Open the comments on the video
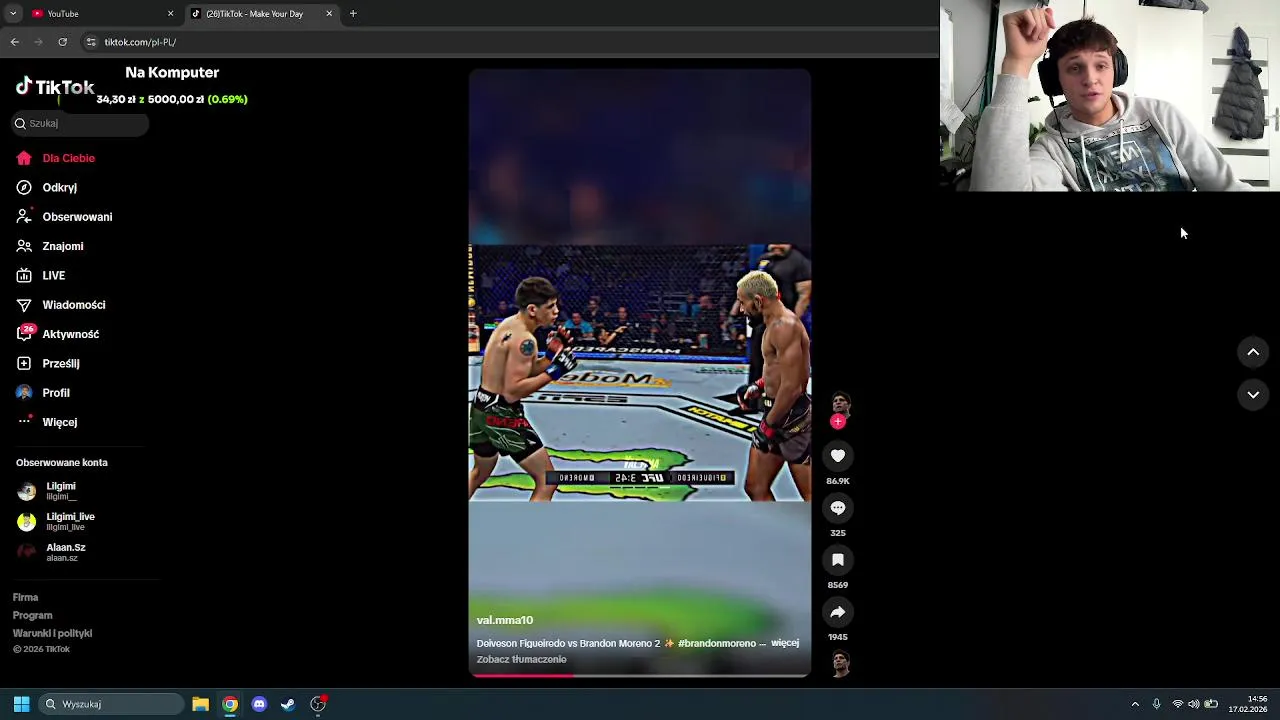The image size is (1280, 720). click(838, 508)
